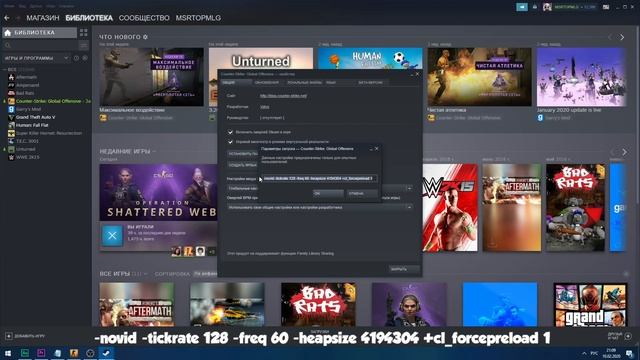Click the library home icon

point(7,33)
